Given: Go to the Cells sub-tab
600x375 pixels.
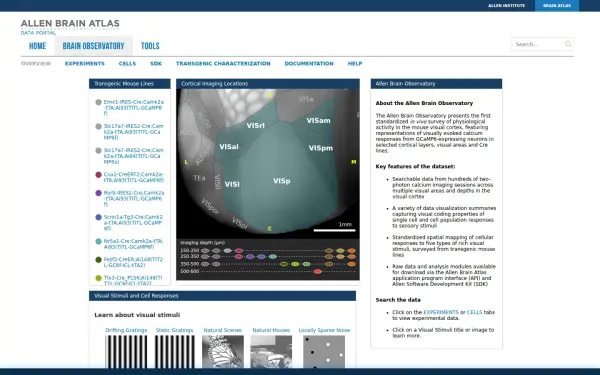Looking at the screenshot, I should (x=127, y=64).
